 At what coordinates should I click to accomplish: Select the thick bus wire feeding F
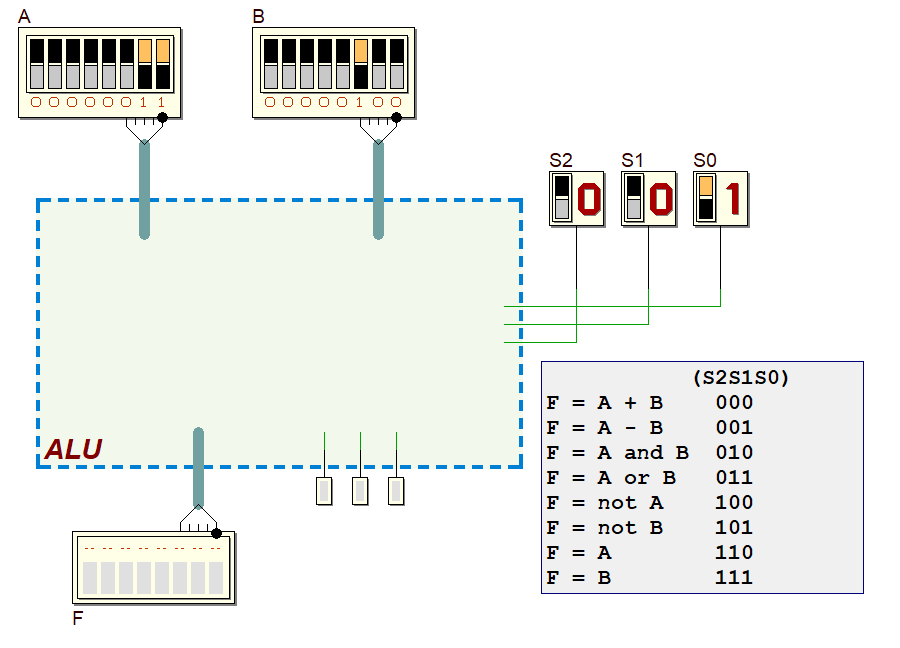tap(199, 468)
